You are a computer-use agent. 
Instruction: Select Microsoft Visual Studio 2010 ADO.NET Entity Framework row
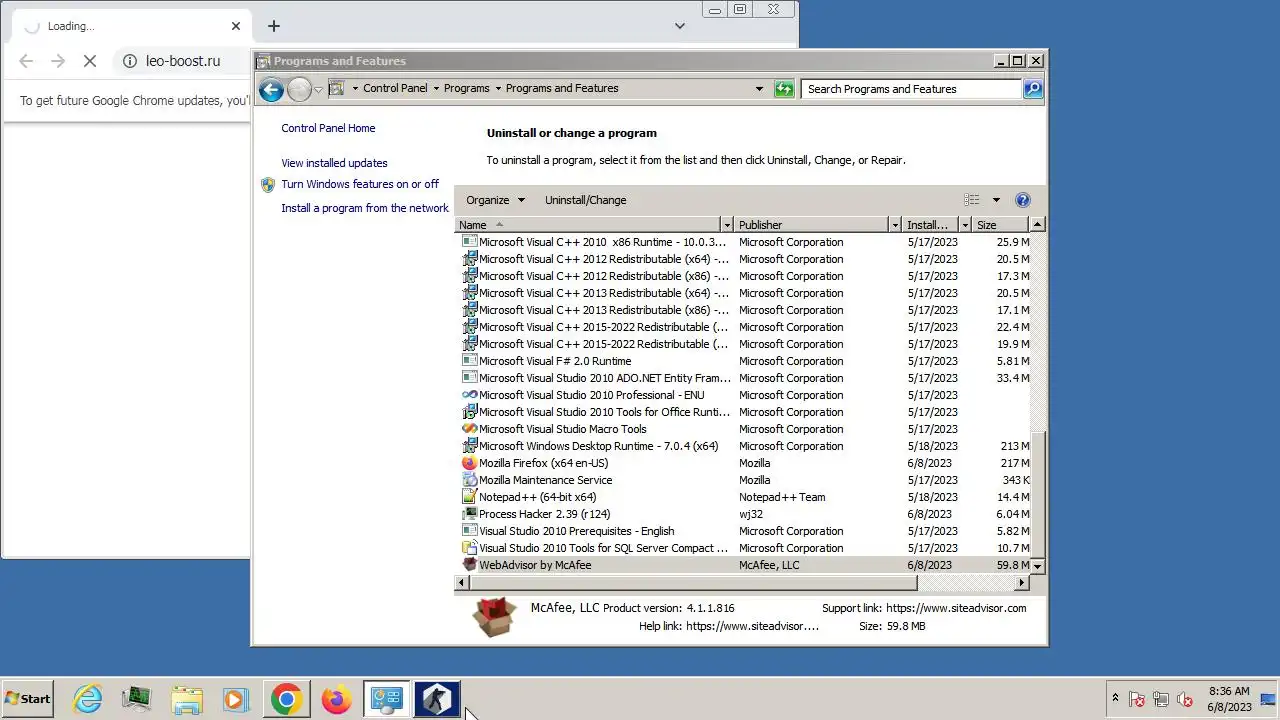(x=743, y=378)
